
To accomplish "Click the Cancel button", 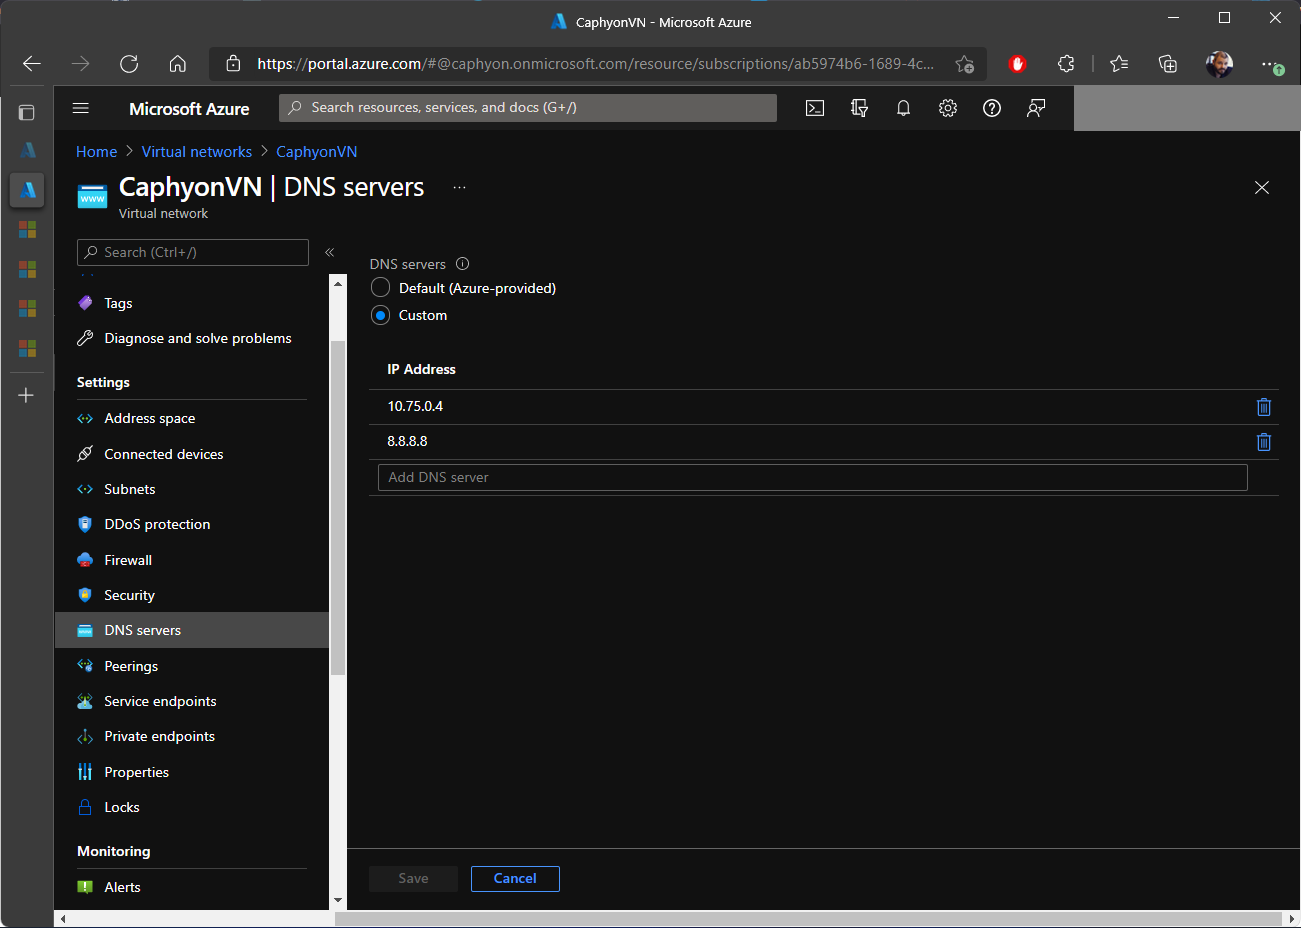I will tap(515, 879).
